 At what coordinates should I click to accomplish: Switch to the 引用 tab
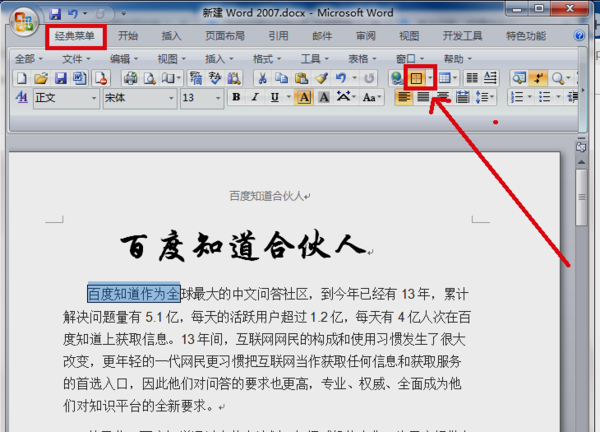278,36
